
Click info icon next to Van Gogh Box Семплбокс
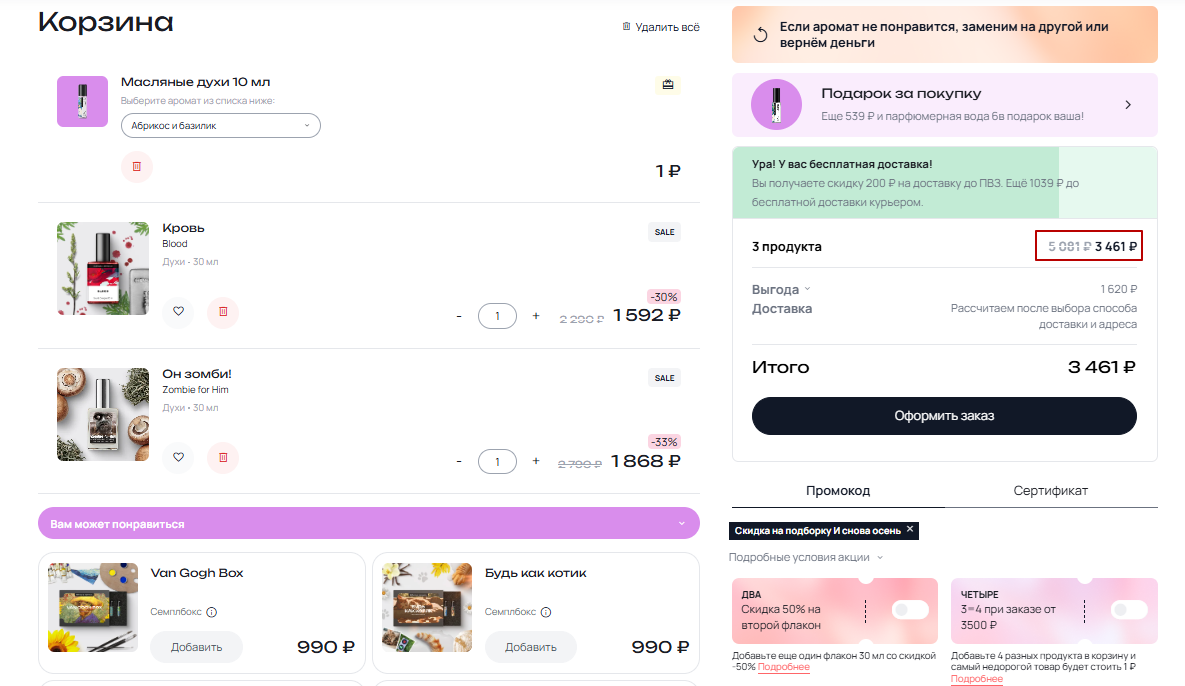point(211,612)
